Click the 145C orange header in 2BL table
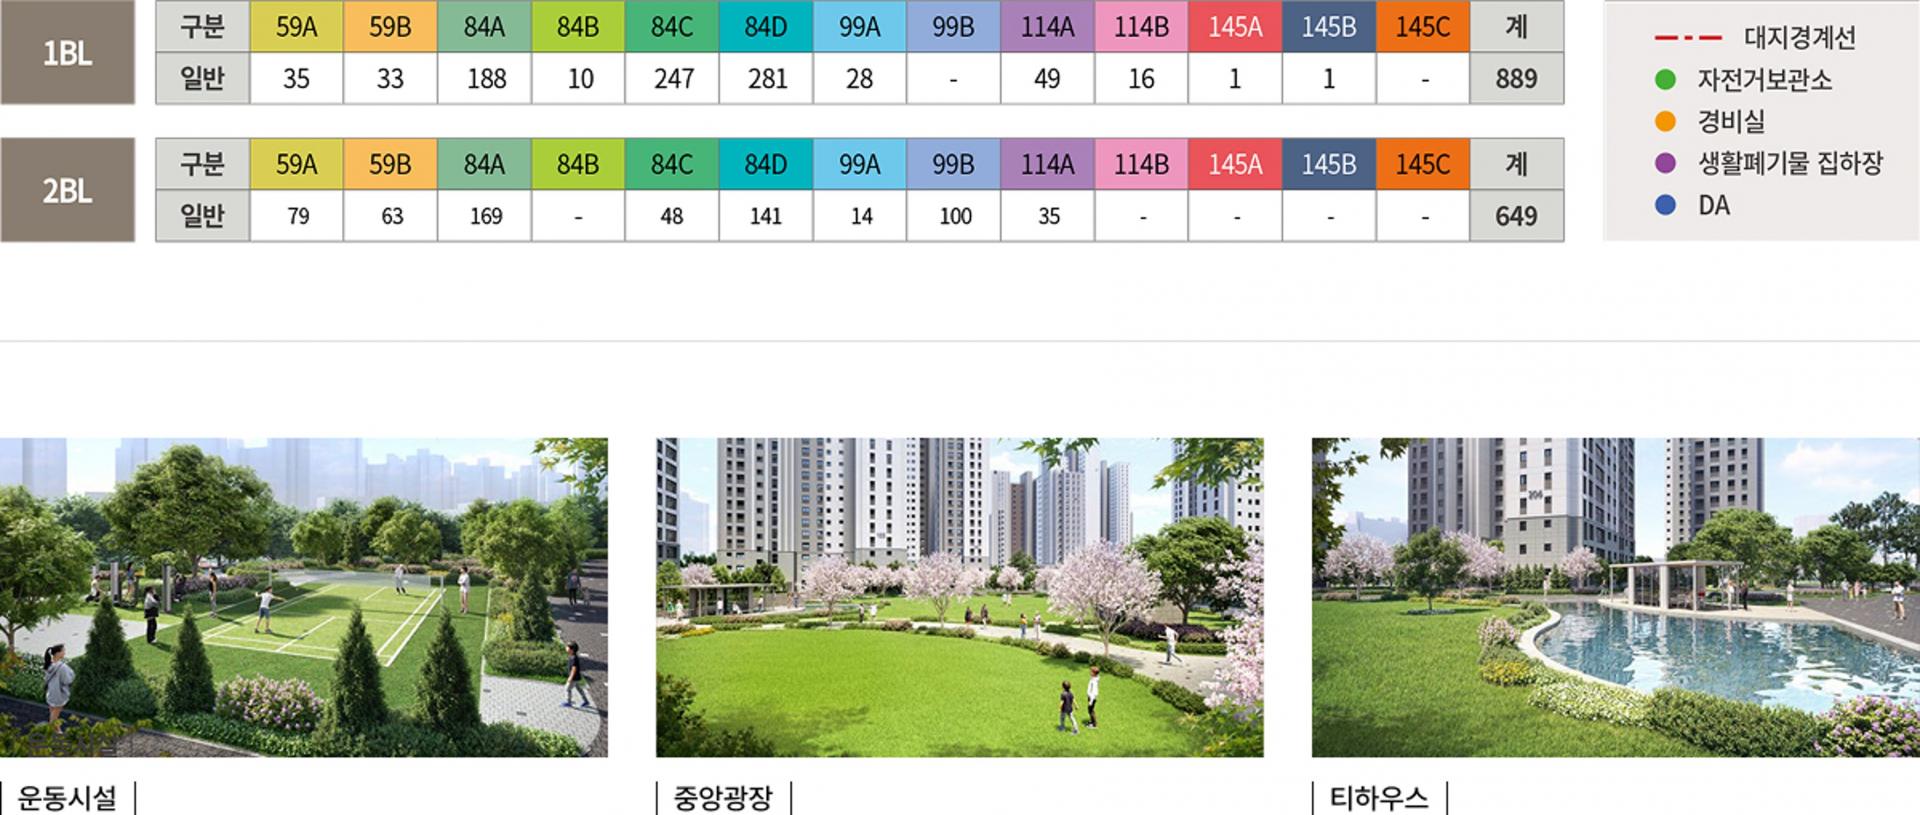This screenshot has height=815, width=1920. 1422,164
